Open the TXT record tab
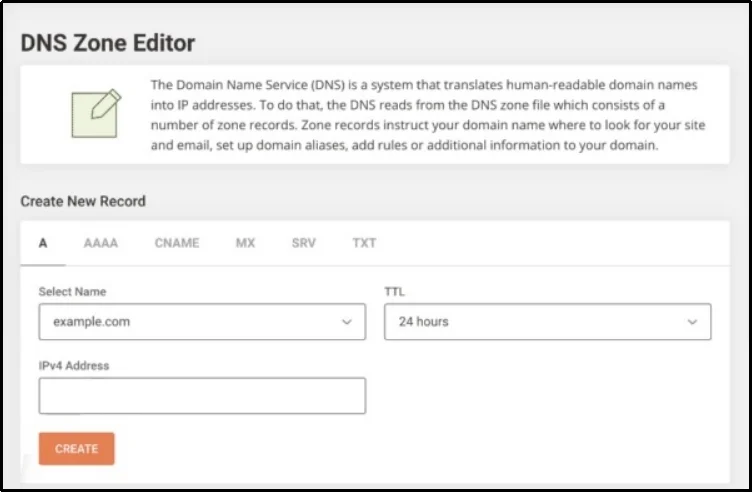Screen dimensions: 753x493 [364, 243]
